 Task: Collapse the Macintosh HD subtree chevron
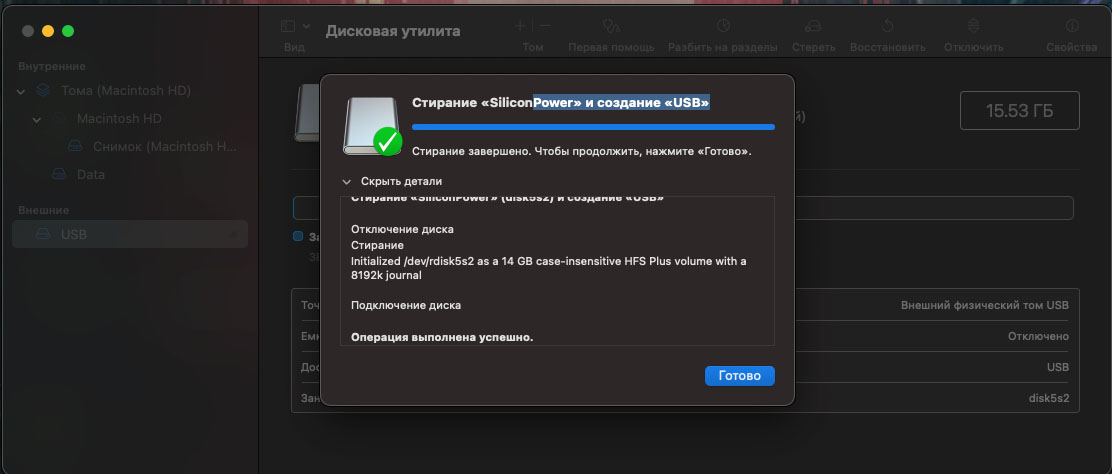(37, 119)
